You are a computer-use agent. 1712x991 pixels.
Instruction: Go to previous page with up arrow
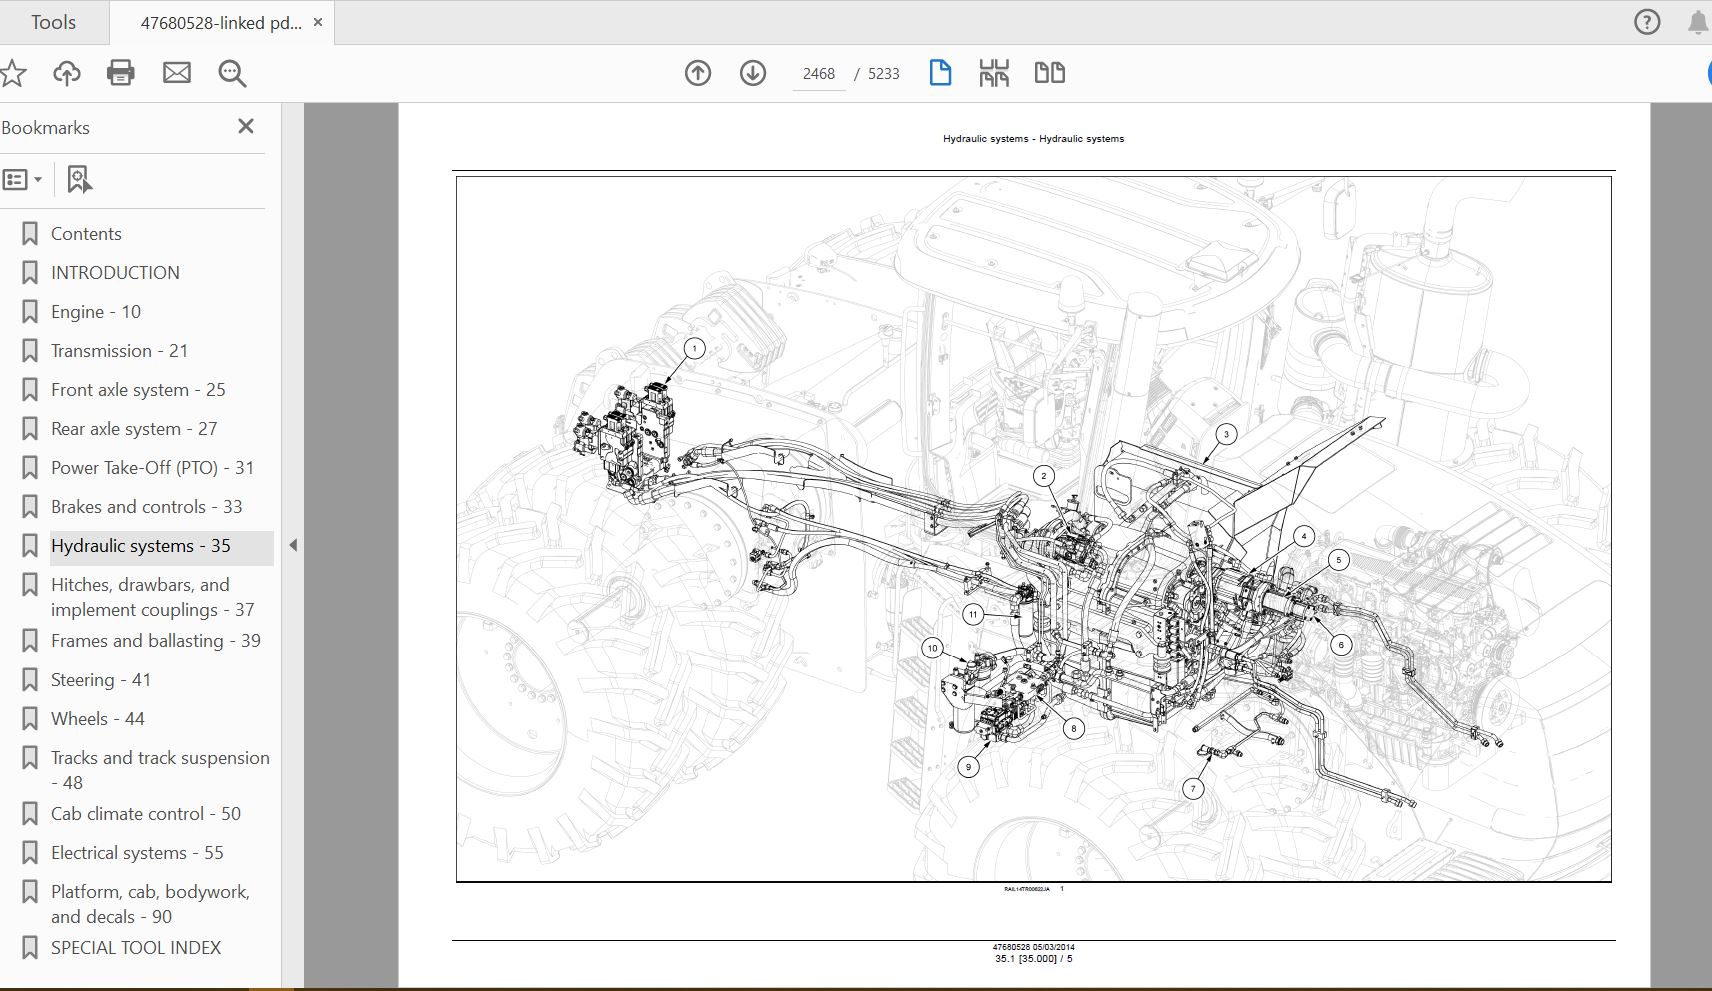(698, 73)
